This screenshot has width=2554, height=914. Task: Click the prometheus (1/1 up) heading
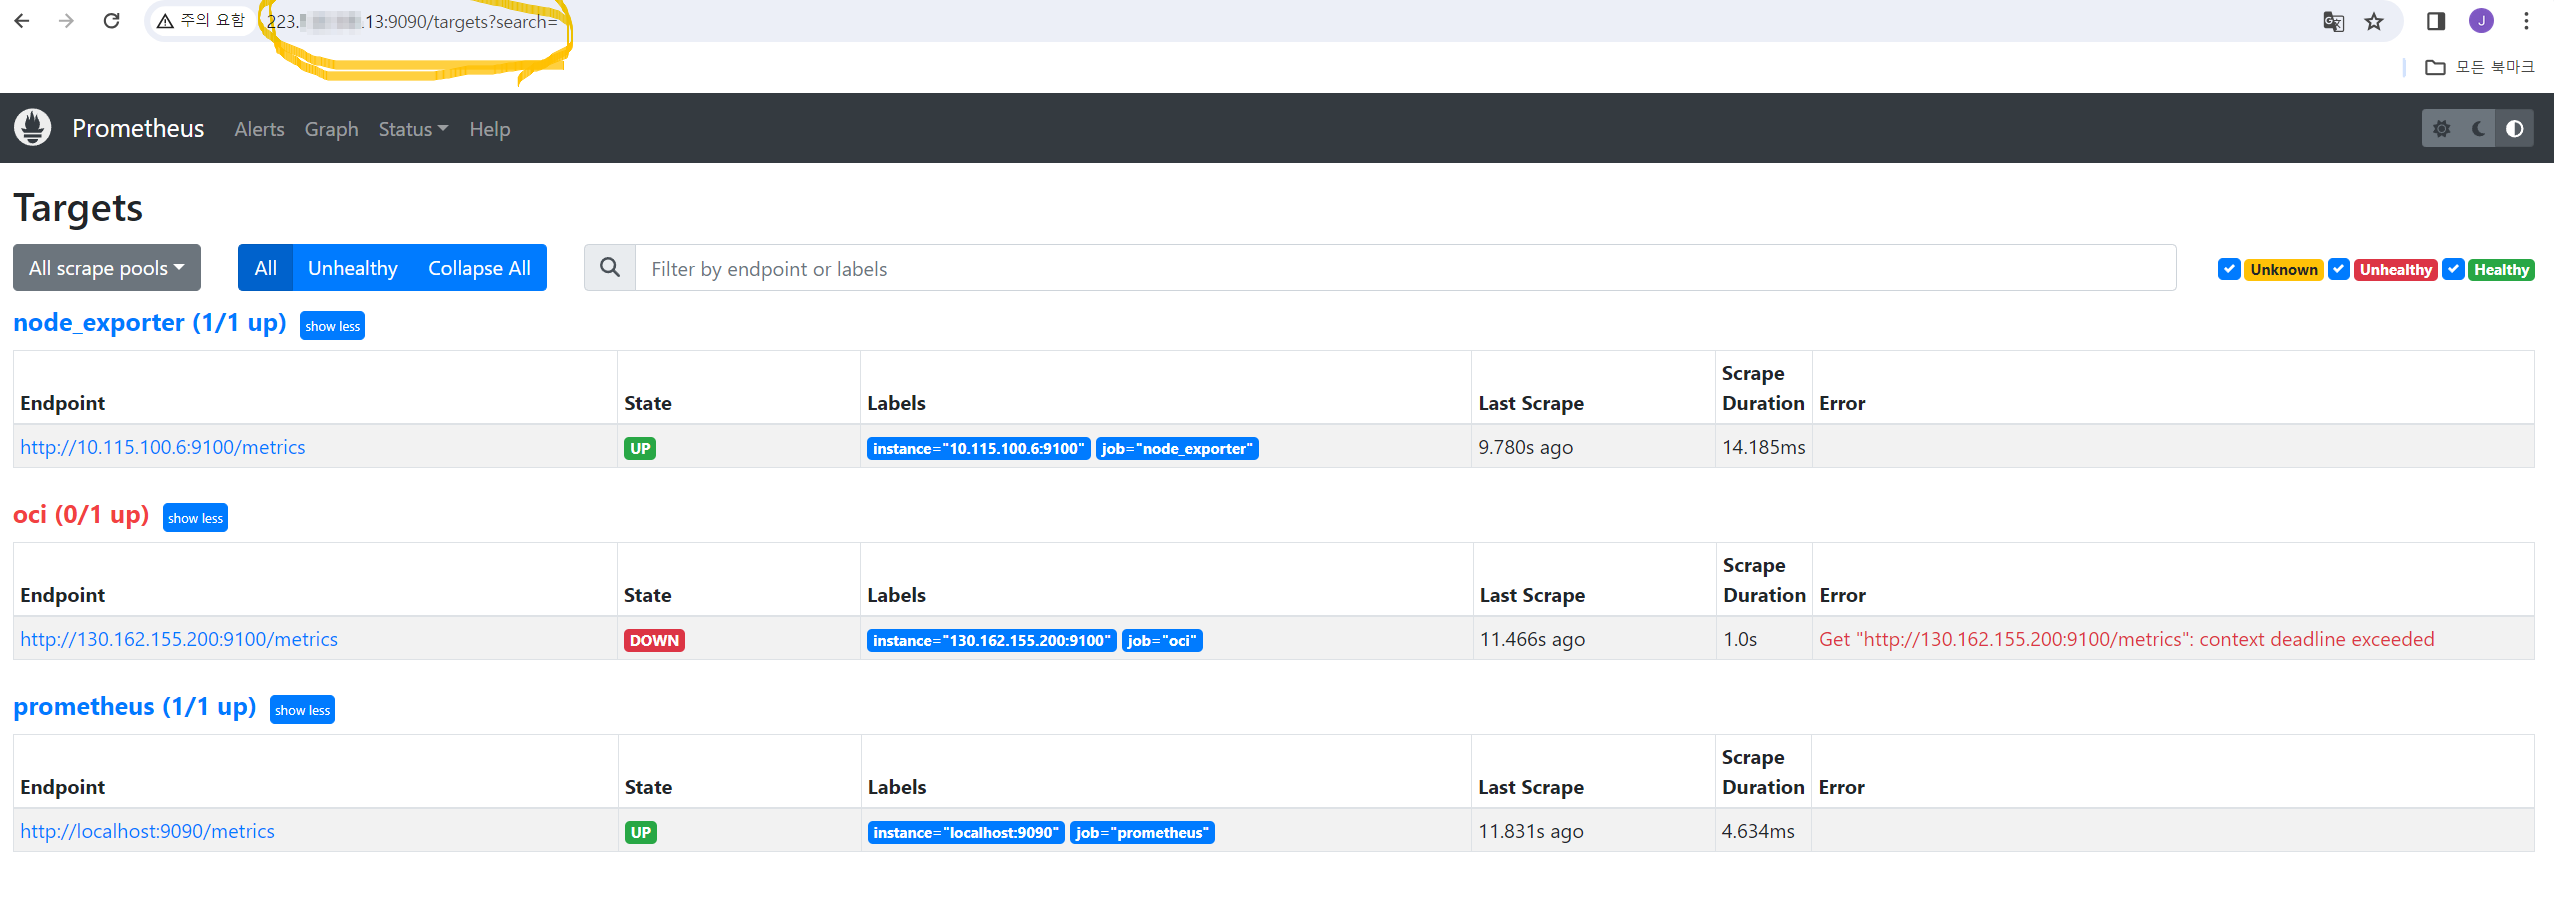pos(135,707)
